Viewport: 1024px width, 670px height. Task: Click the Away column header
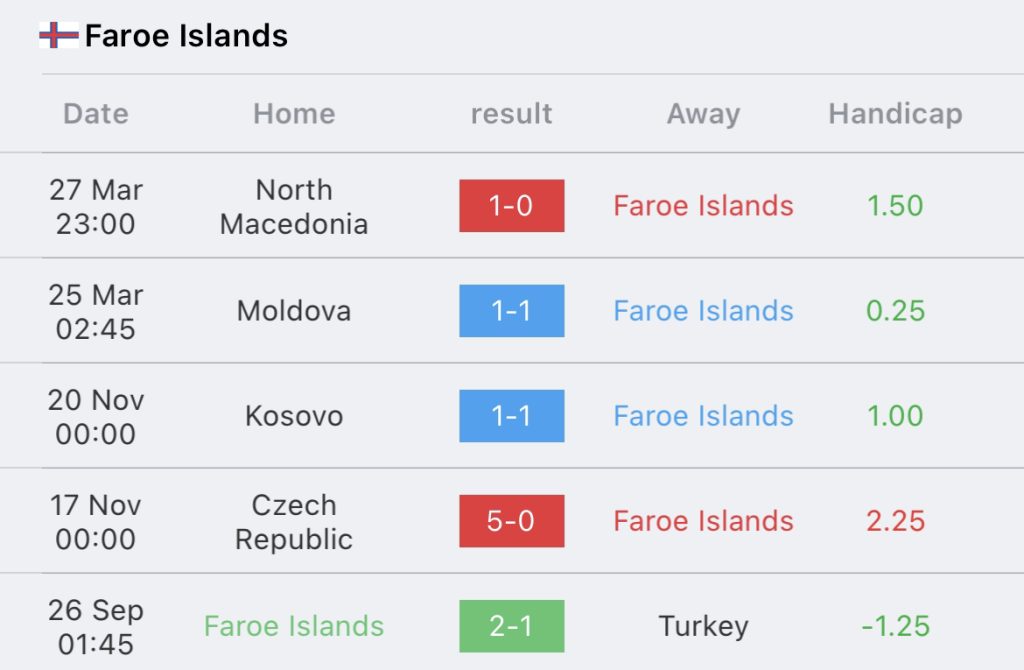point(703,114)
